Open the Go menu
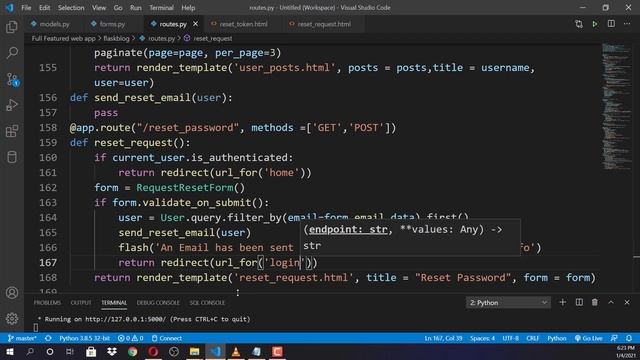640x360 pixels. (118, 8)
